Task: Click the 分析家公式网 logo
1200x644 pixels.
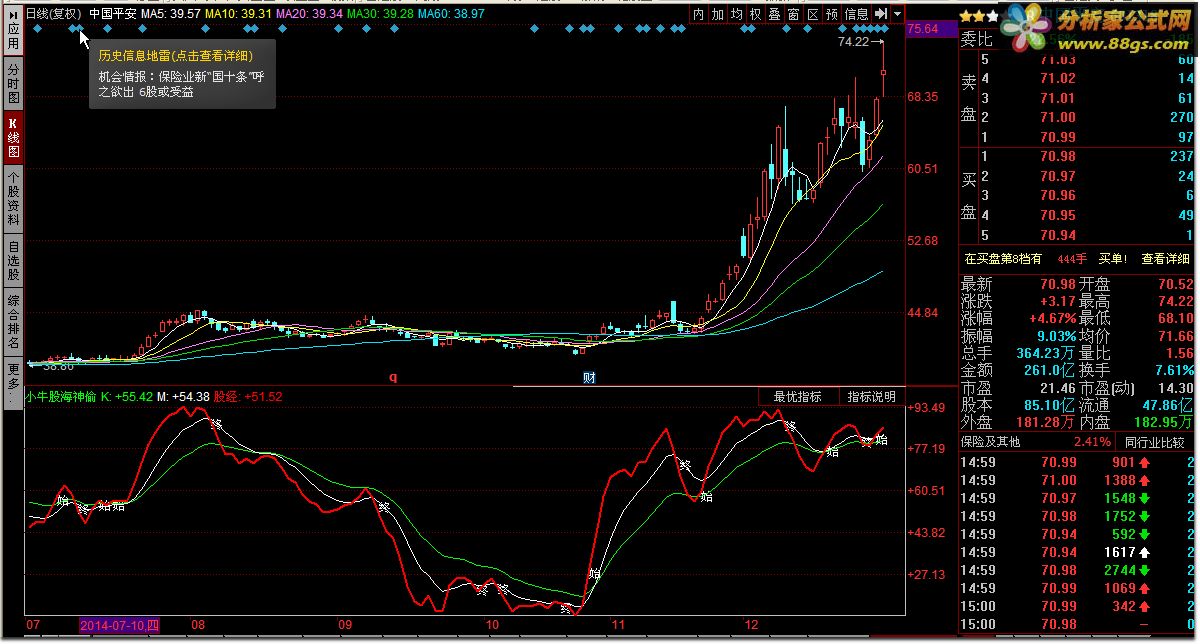Action: click(1095, 28)
